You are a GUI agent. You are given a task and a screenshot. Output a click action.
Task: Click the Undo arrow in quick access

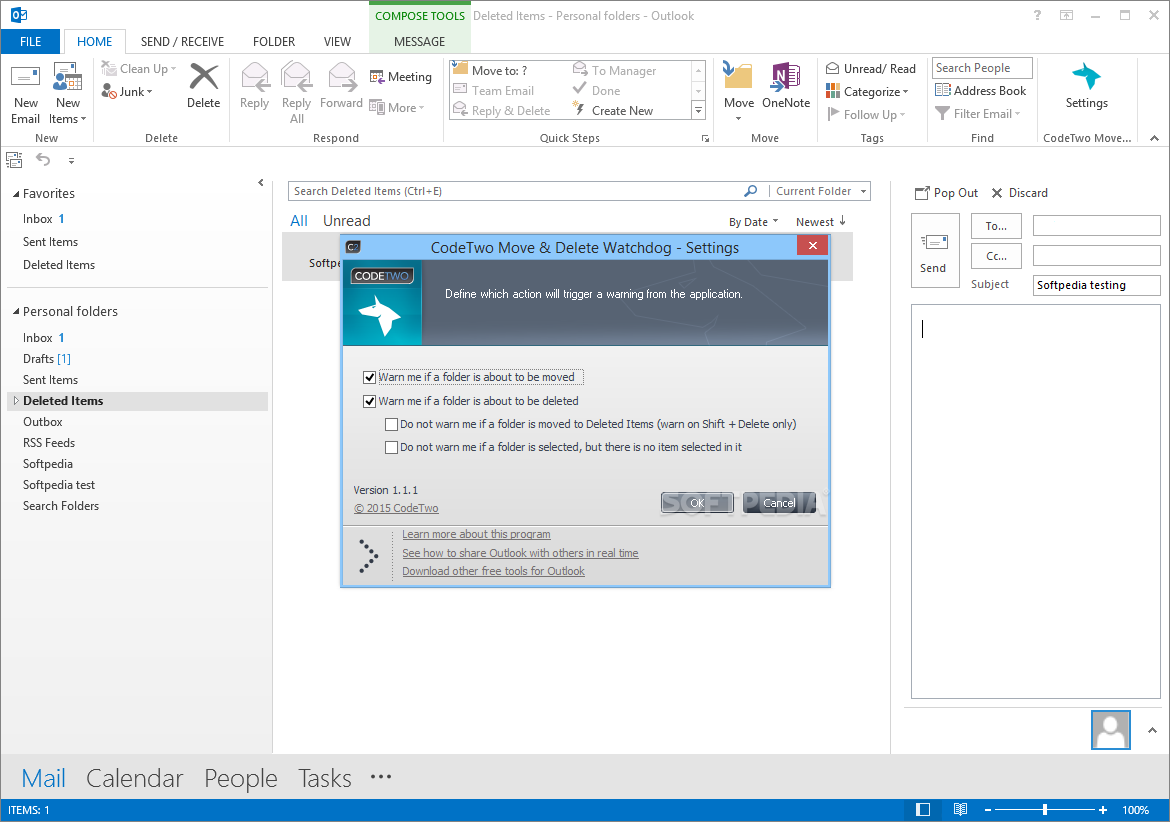click(x=43, y=160)
